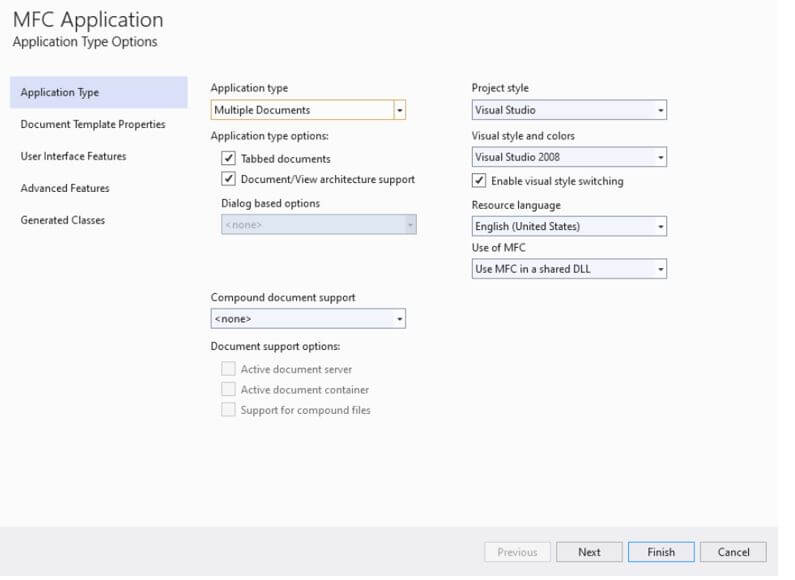Click the Active document server checkbox
This screenshot has height=580, width=795.
(x=229, y=369)
